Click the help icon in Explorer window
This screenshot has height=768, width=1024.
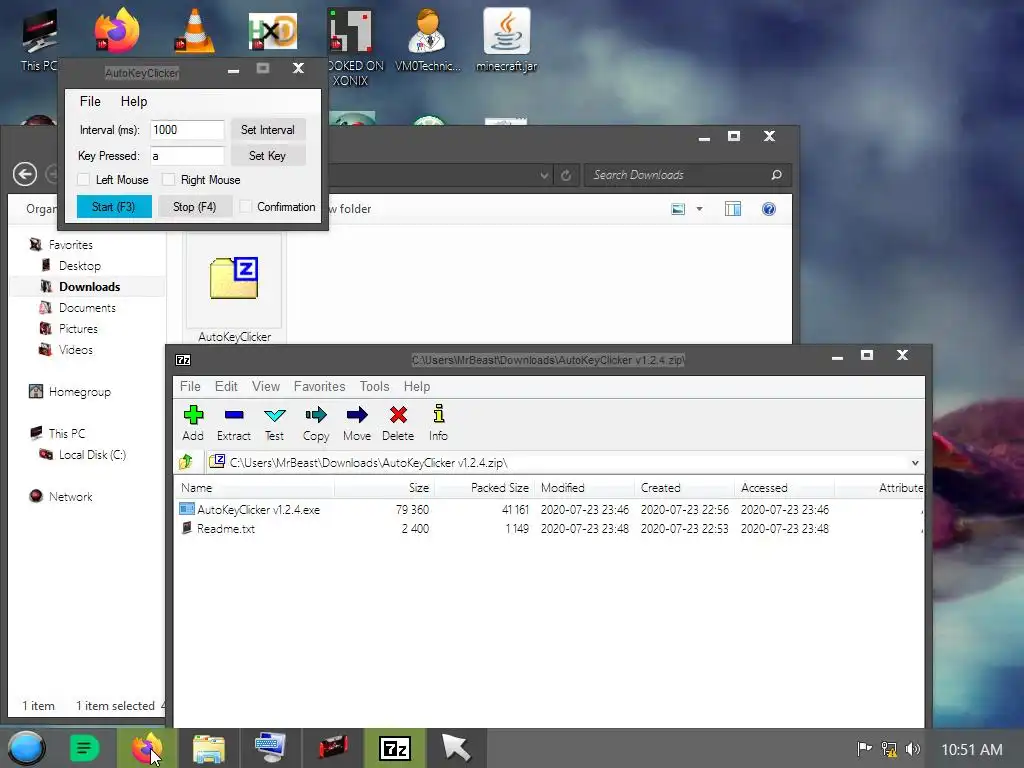coord(769,209)
